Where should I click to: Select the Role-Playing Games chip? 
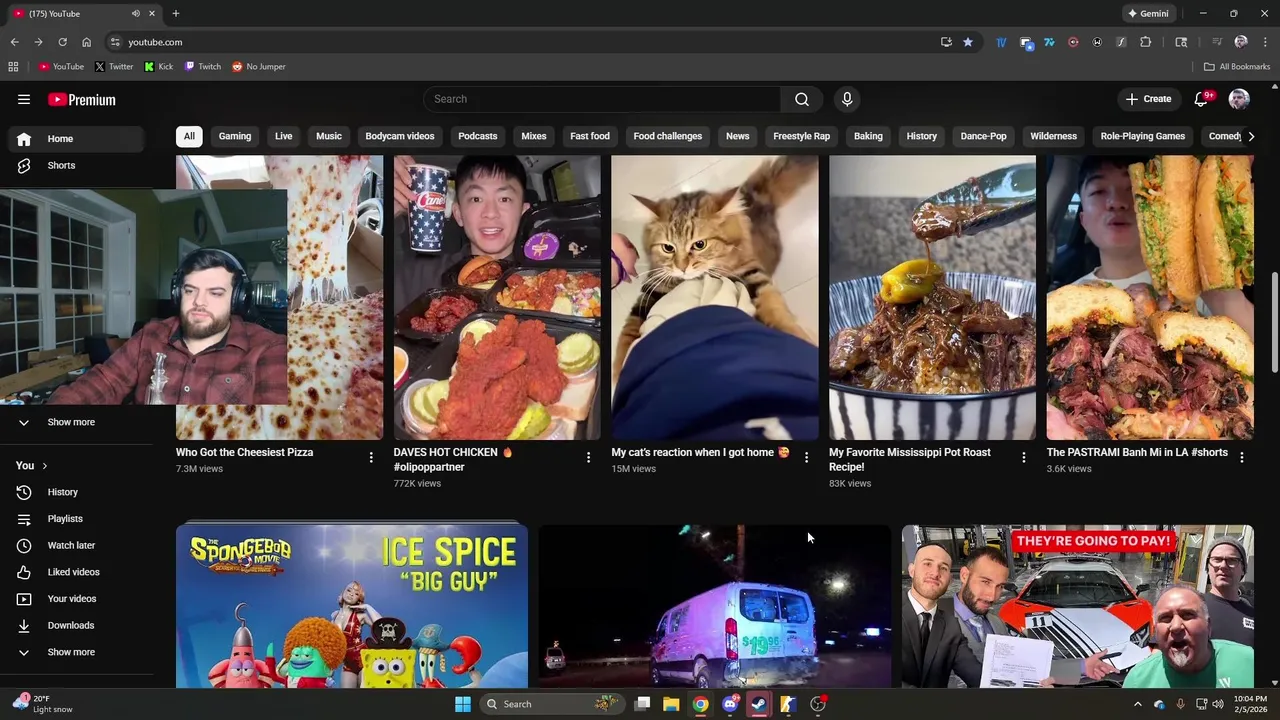[1143, 136]
